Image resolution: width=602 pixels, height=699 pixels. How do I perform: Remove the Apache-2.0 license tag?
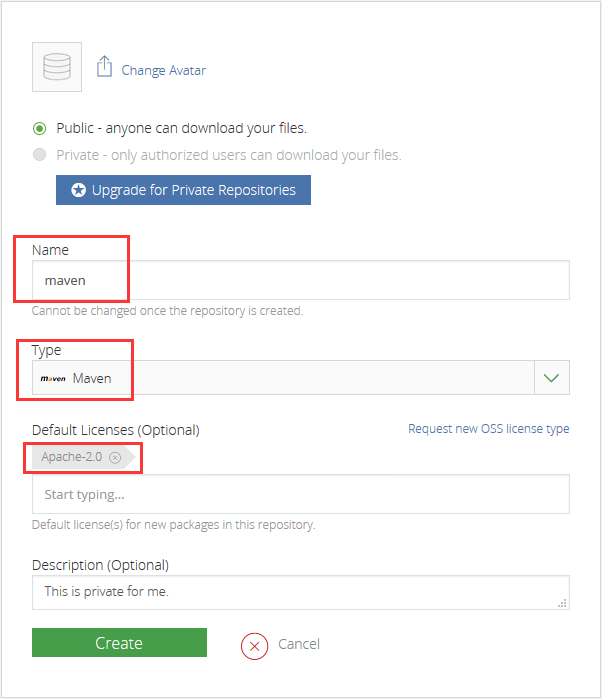click(x=115, y=457)
